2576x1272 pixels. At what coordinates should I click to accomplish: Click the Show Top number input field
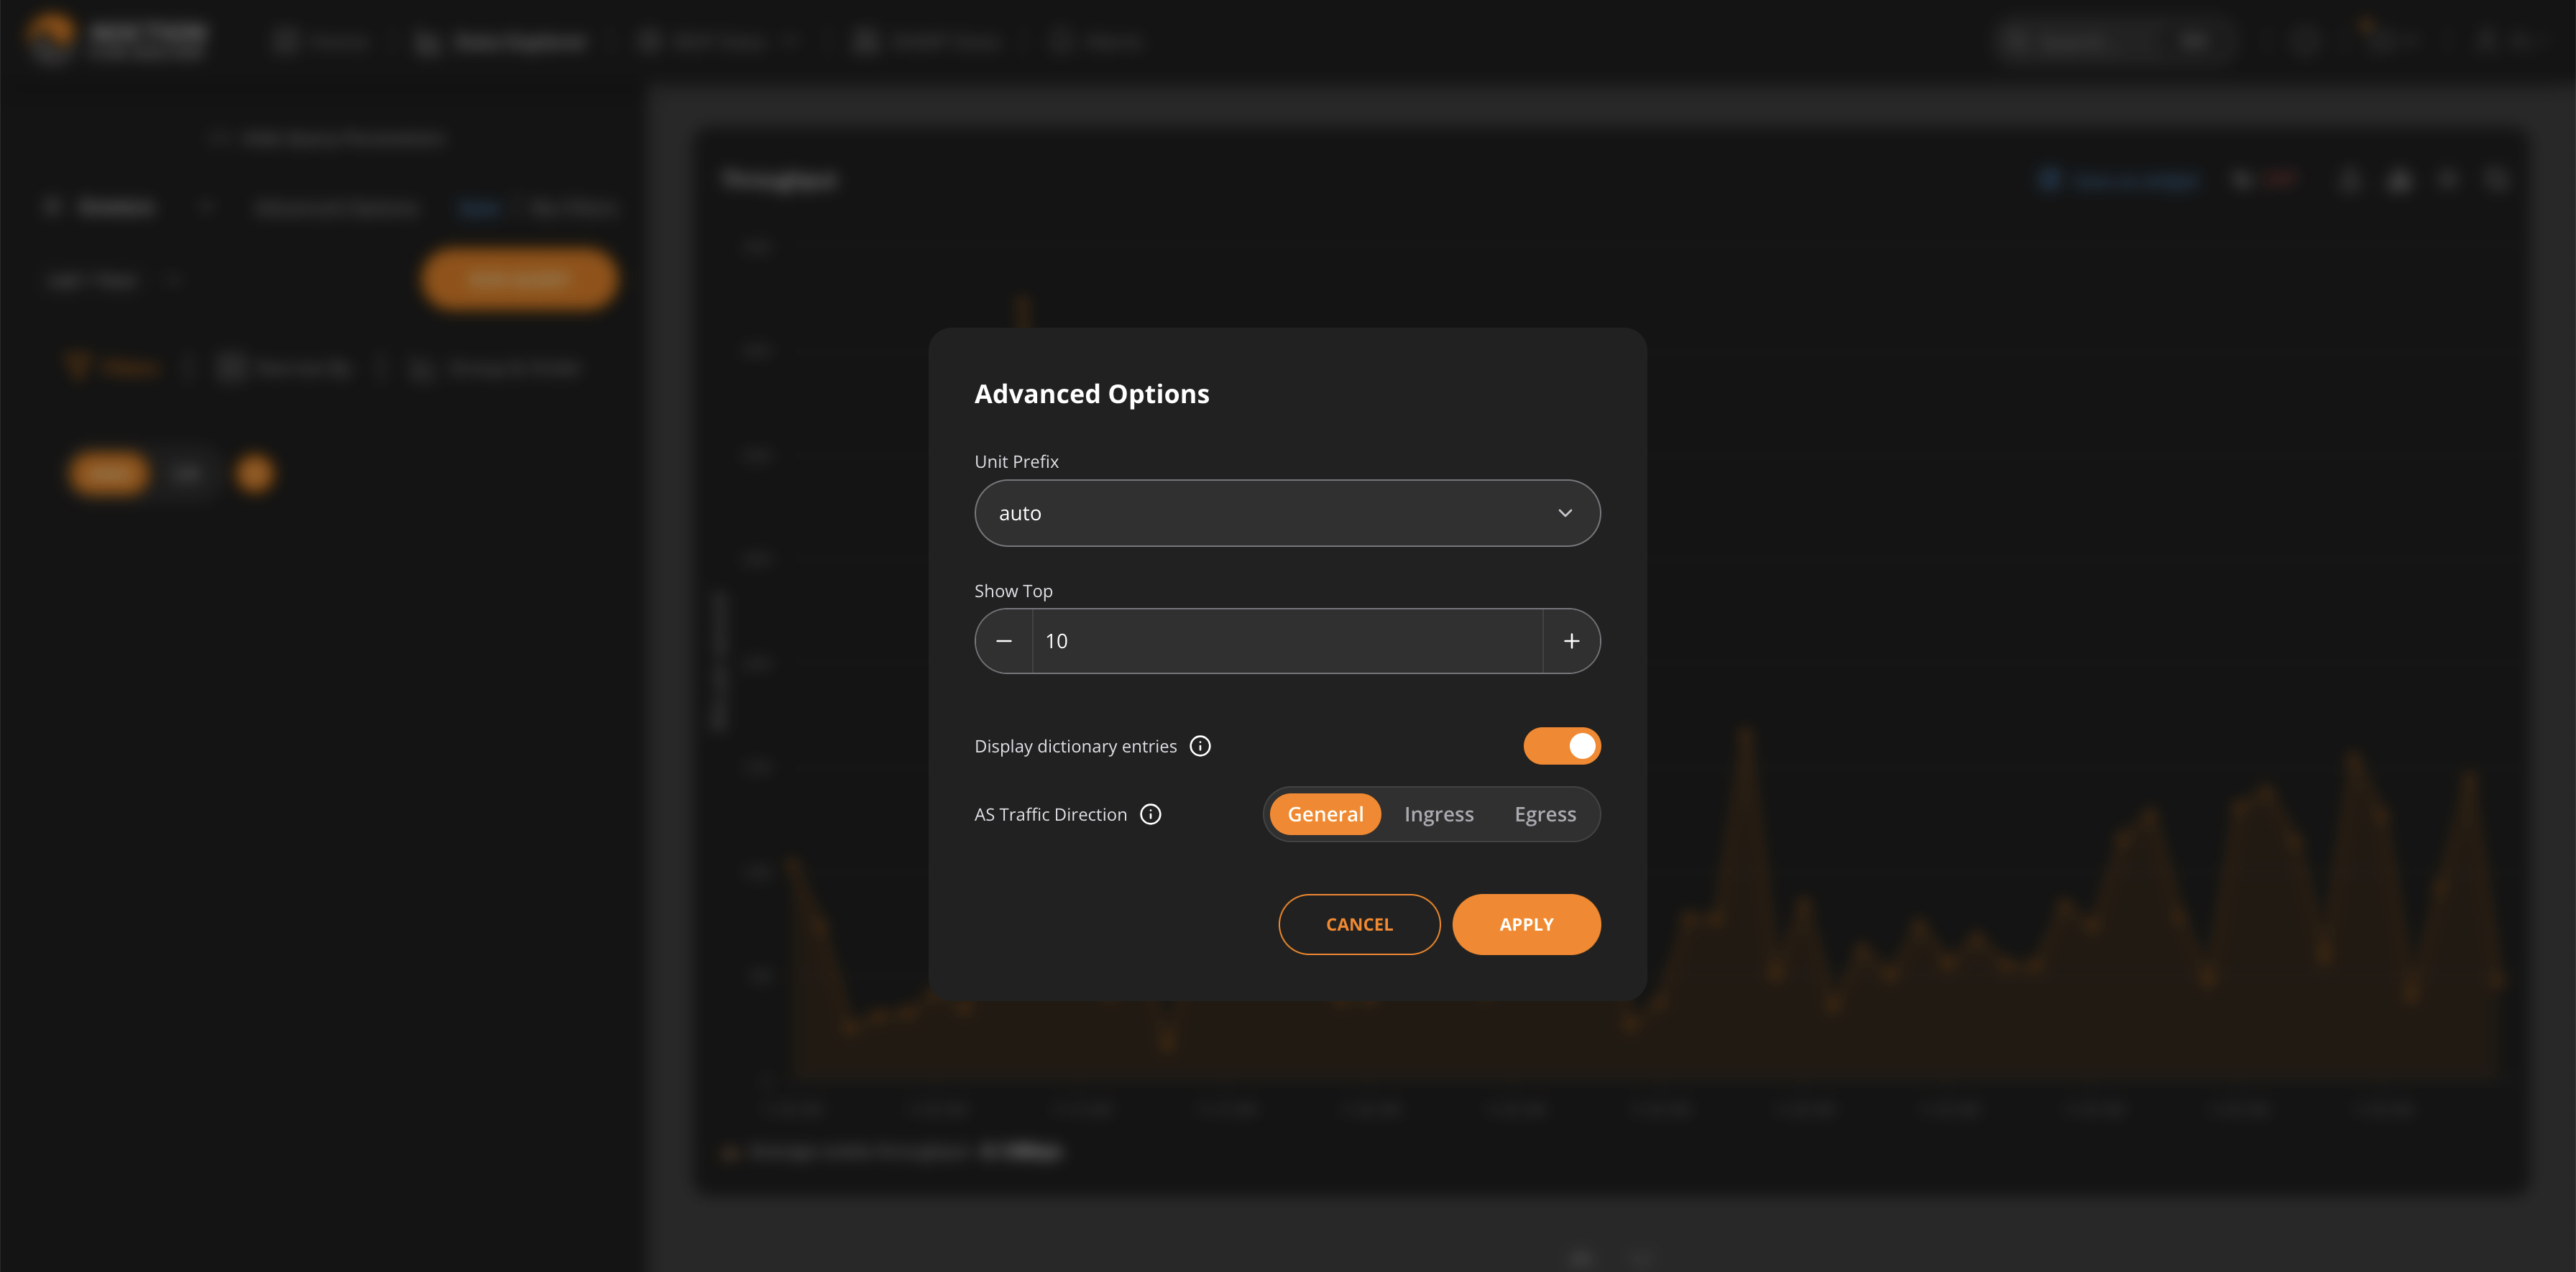[1288, 641]
